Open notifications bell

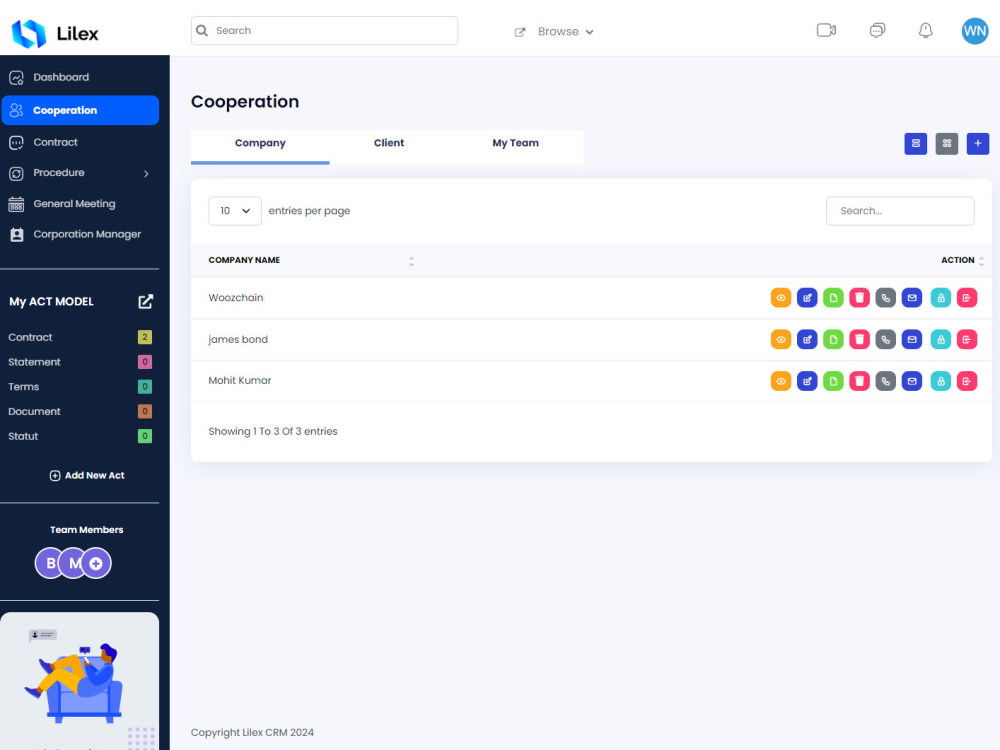pyautogui.click(x=925, y=31)
